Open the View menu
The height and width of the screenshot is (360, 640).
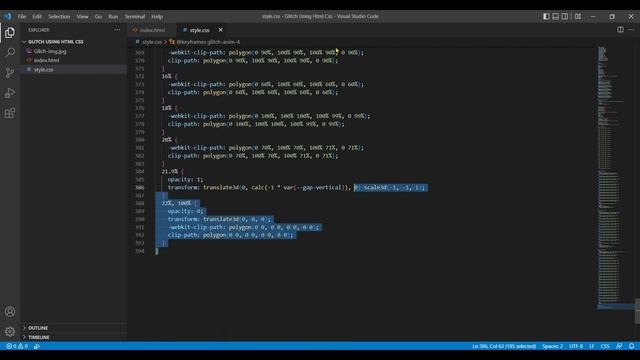pyautogui.click(x=82, y=16)
